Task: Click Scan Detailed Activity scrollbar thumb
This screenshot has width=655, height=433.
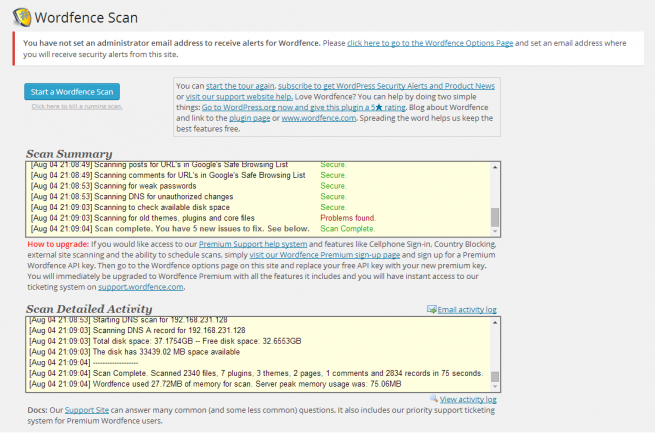Action: coord(495,377)
